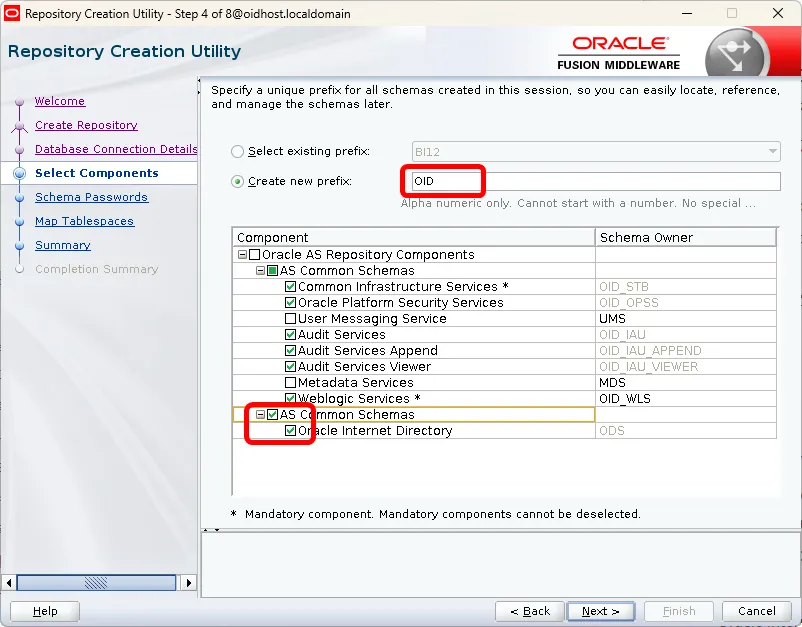Go to the Create Repository step

click(86, 125)
